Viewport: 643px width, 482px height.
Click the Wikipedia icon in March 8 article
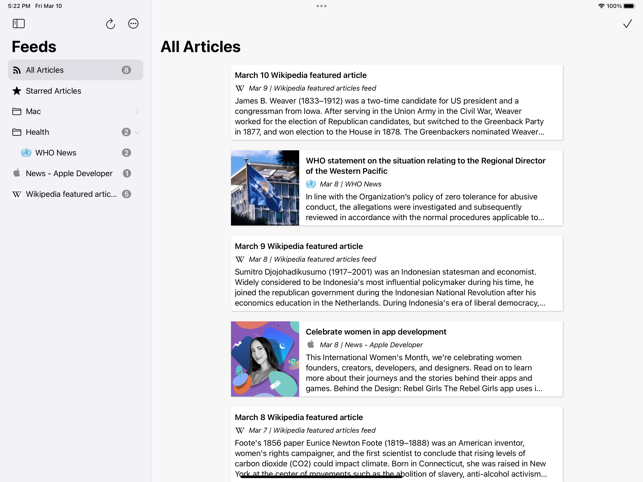coord(240,430)
